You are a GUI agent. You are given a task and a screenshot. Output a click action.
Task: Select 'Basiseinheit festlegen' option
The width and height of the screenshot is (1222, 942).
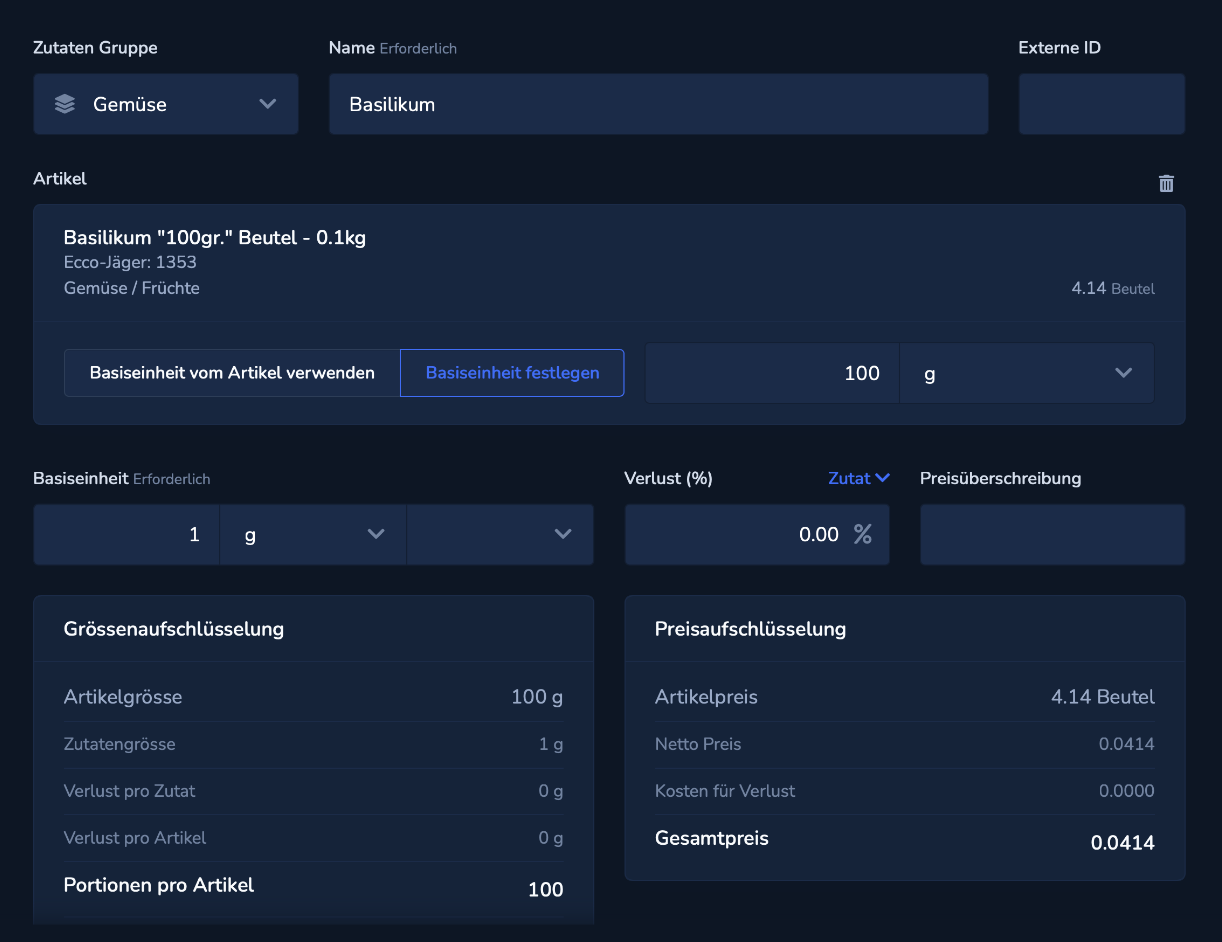pos(512,373)
